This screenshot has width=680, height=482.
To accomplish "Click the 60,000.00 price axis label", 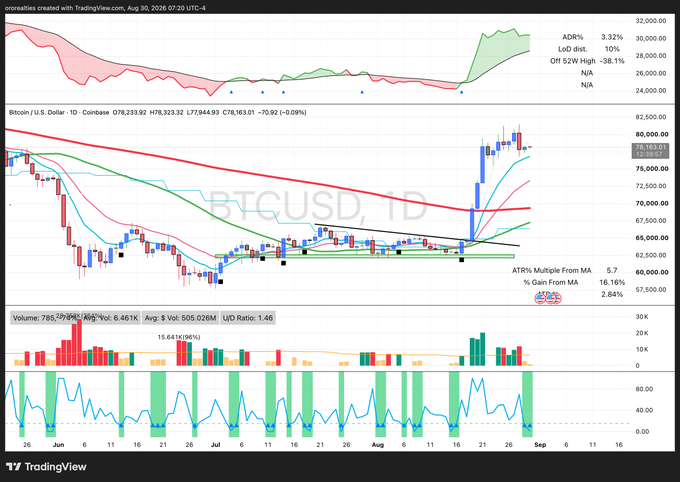I will [x=651, y=272].
